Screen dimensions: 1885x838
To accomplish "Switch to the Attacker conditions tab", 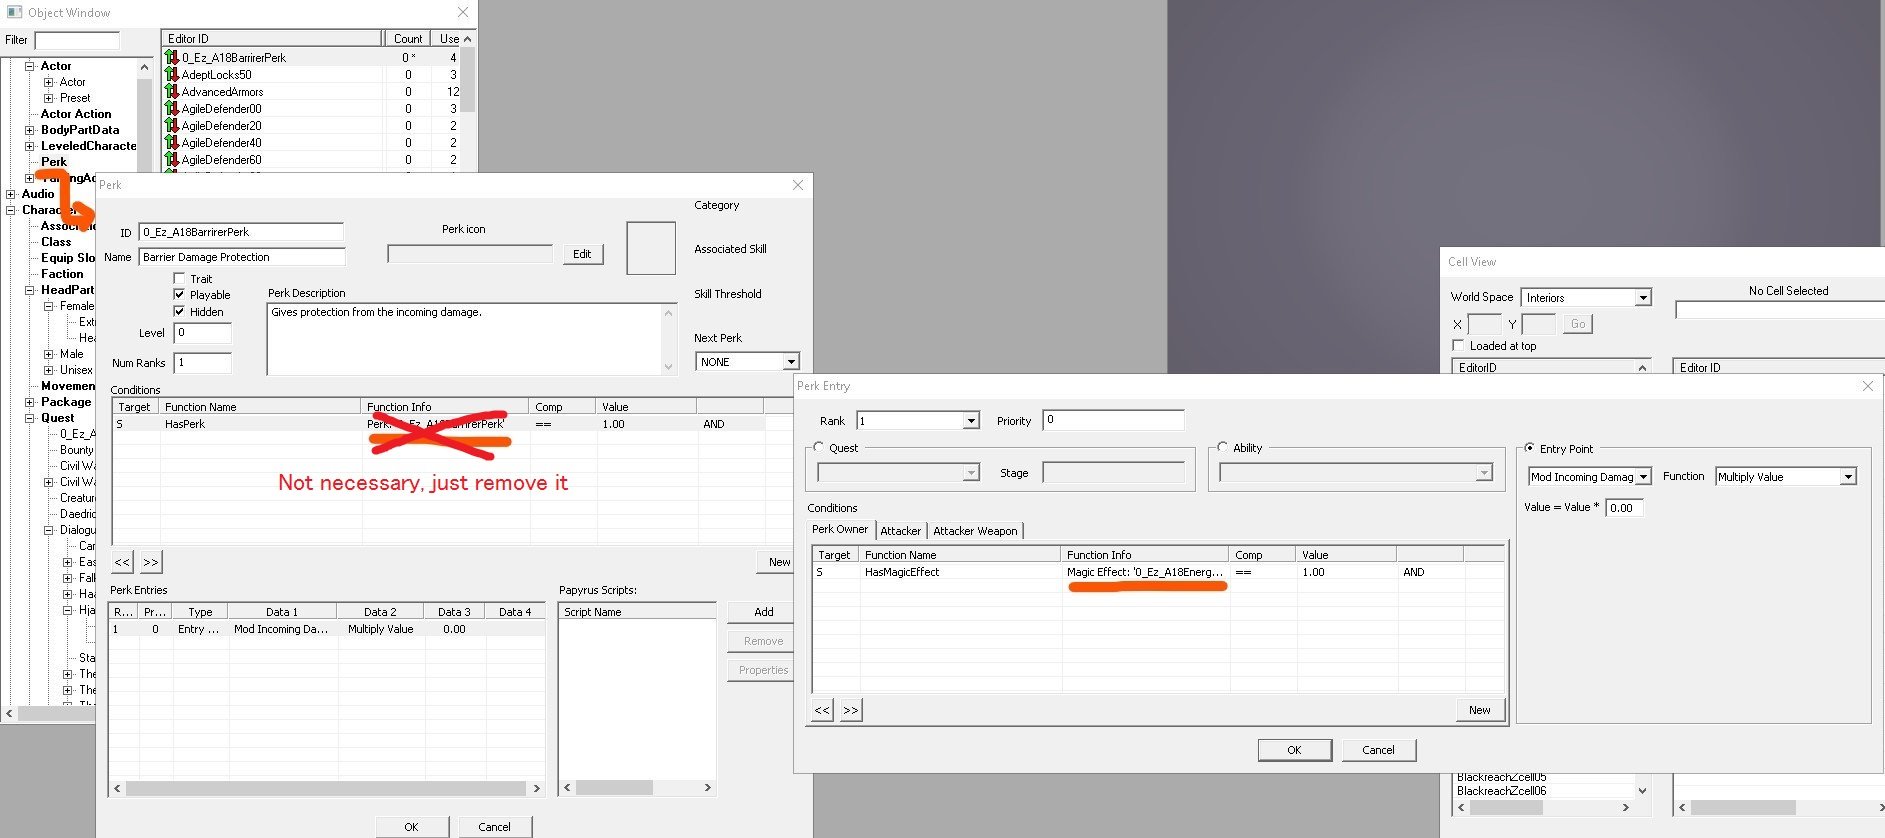I will click(901, 531).
